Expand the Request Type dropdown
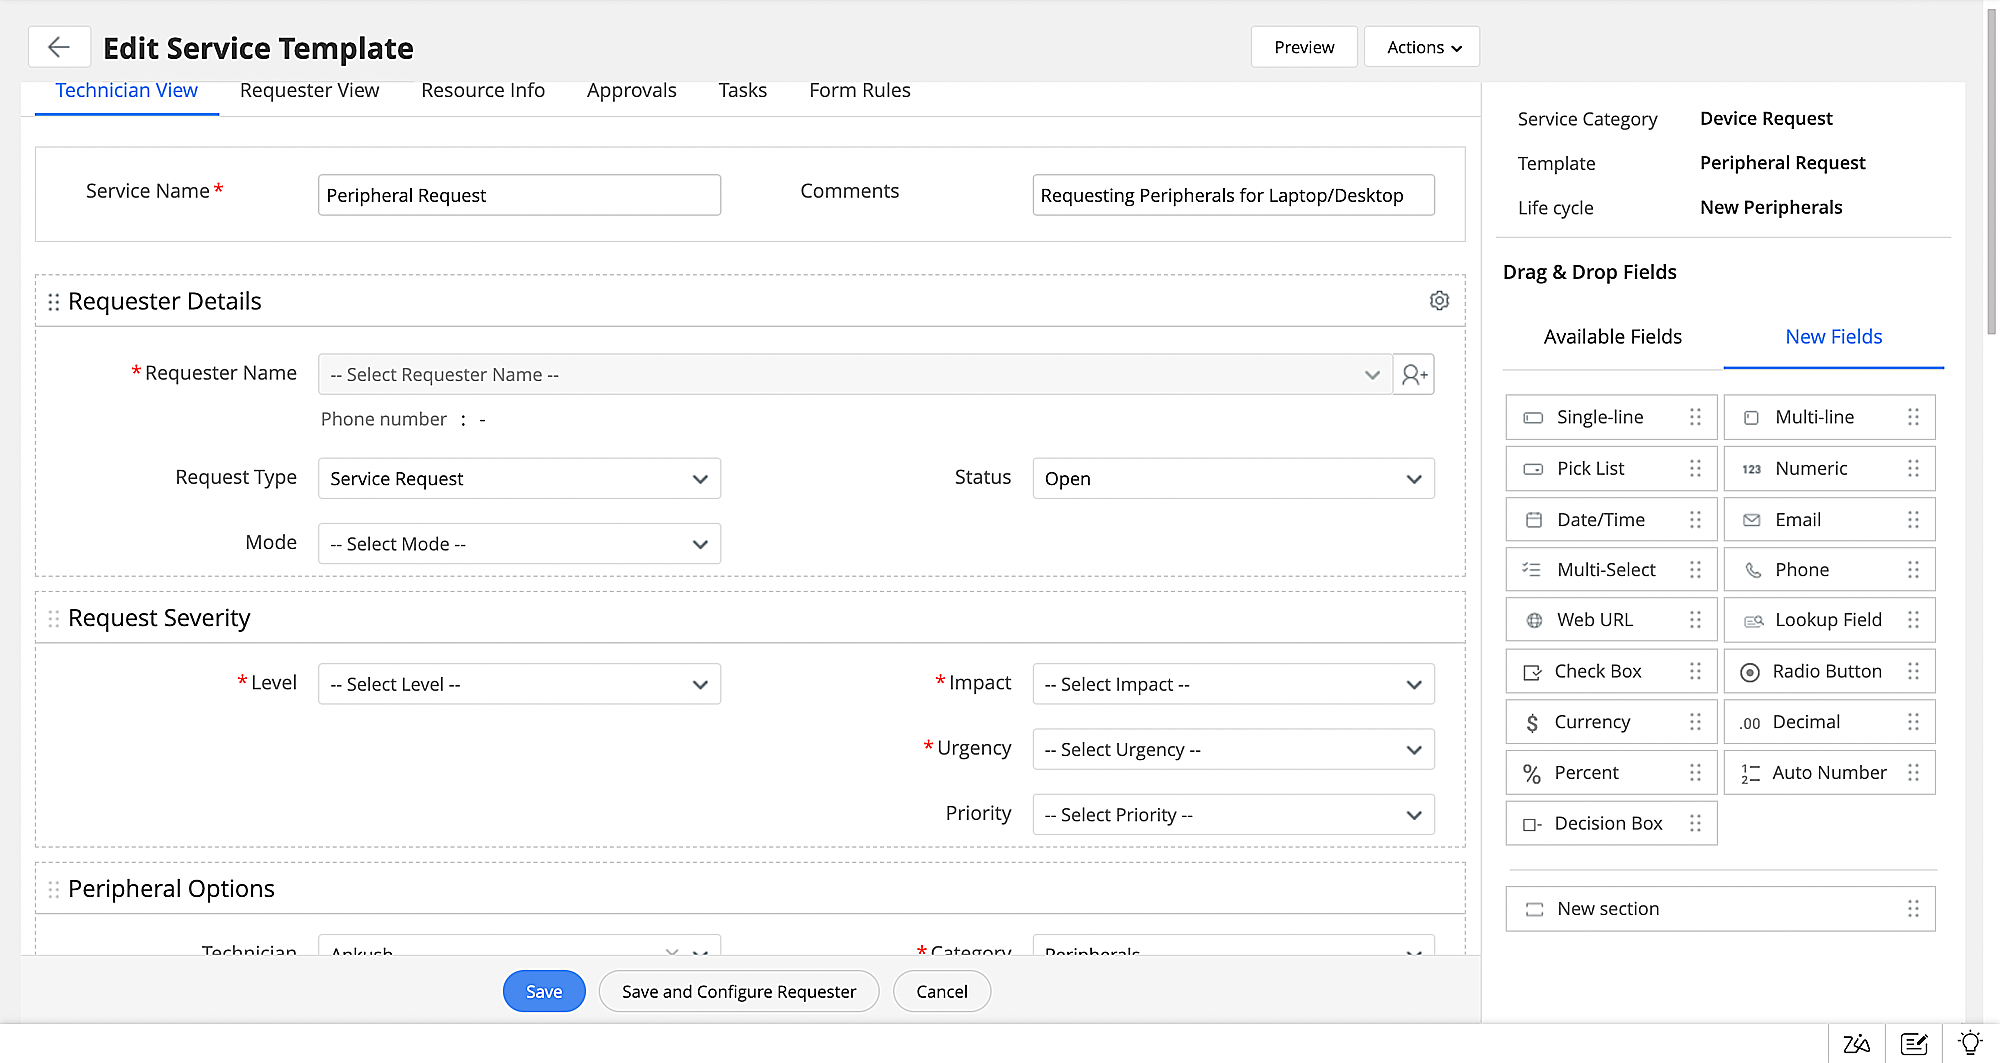 519,479
